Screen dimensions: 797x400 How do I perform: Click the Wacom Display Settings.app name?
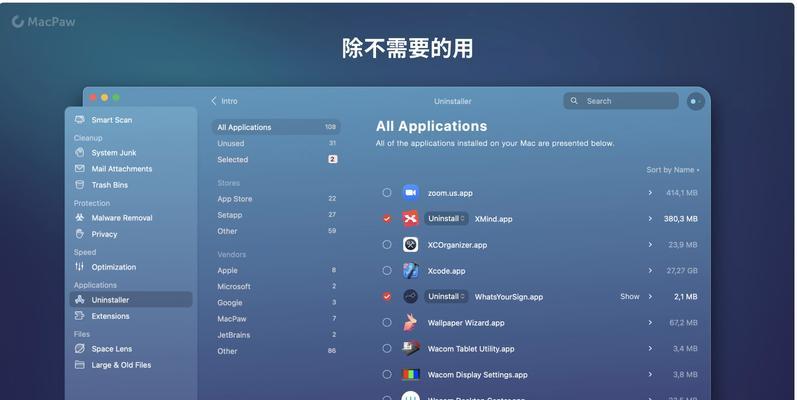click(477, 375)
